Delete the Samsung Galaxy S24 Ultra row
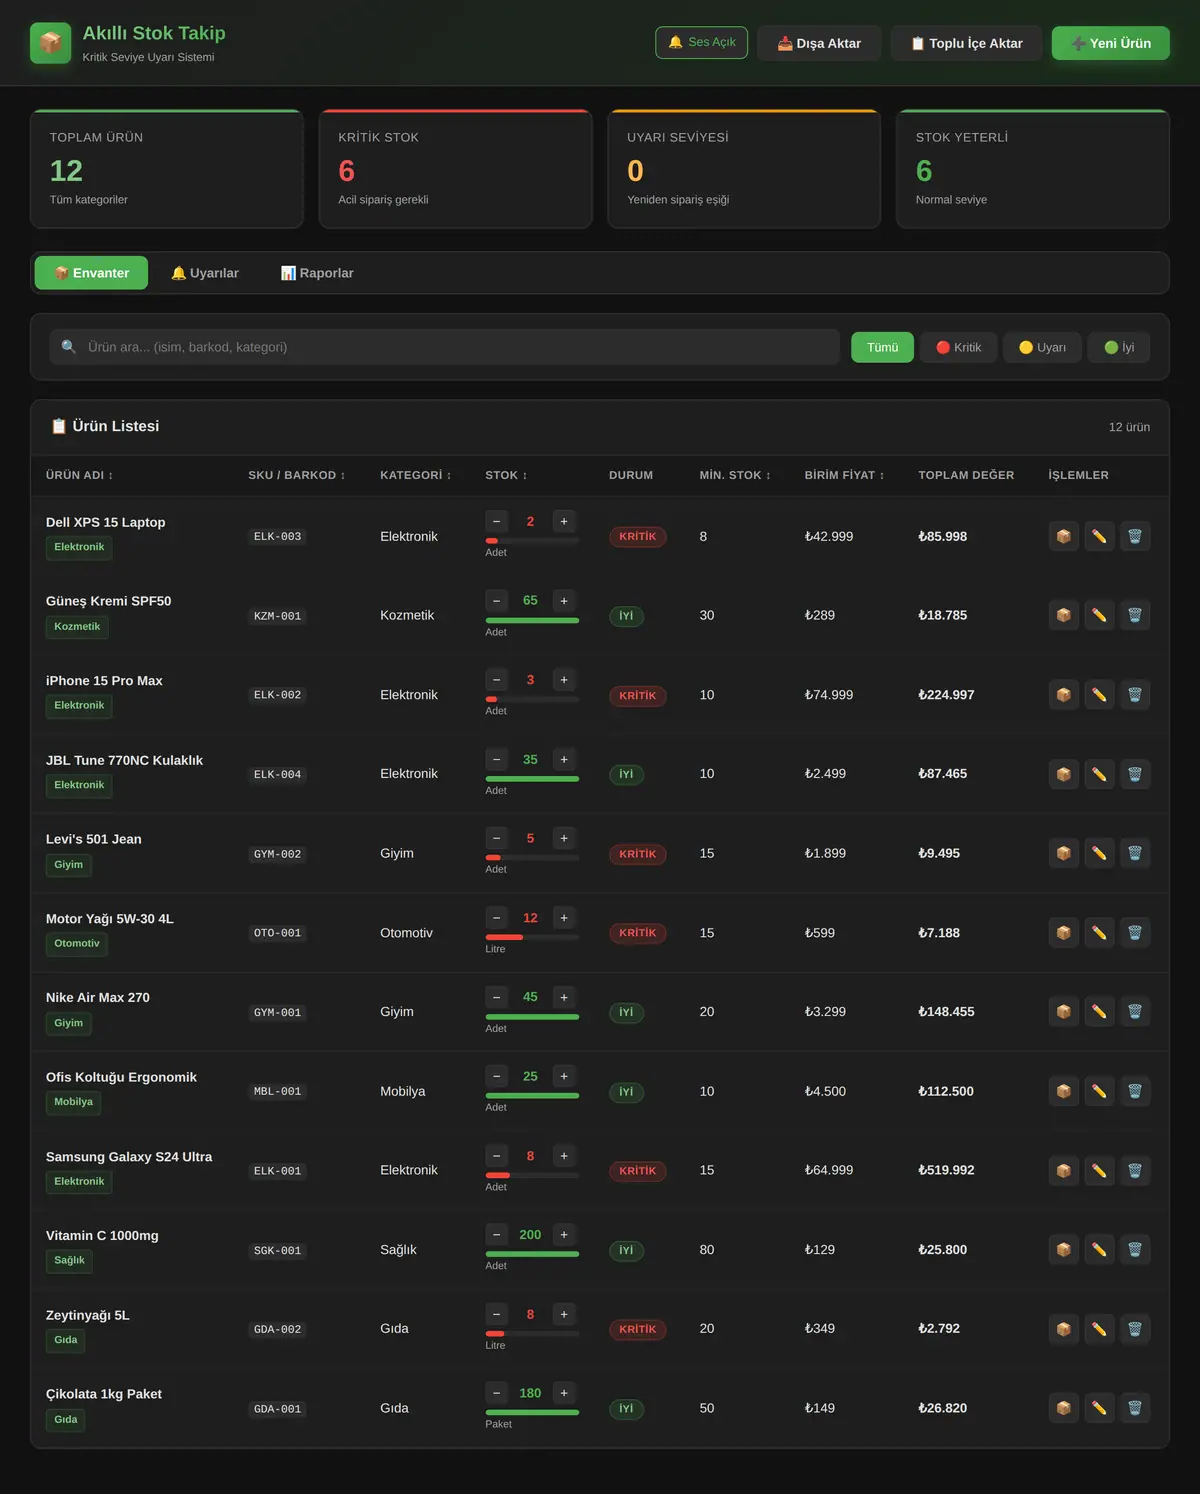This screenshot has height=1494, width=1200. tap(1135, 1170)
